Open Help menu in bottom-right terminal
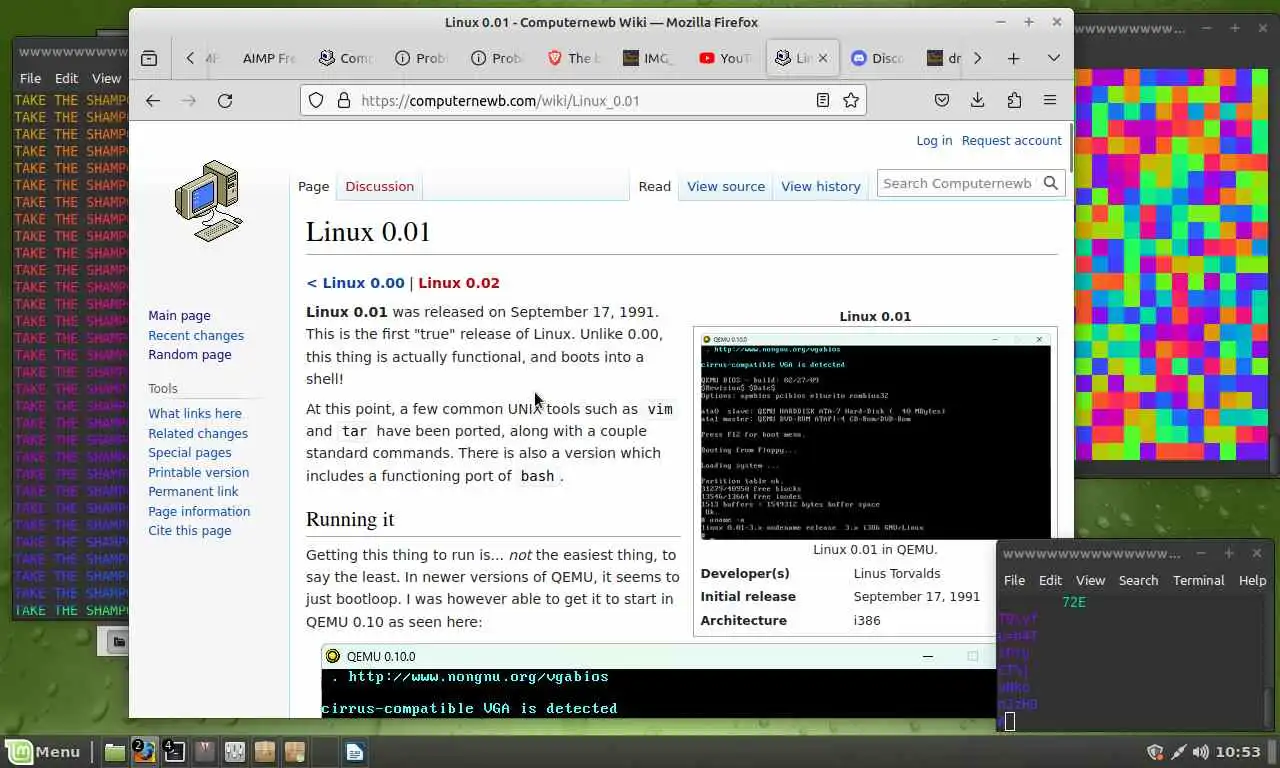1280x768 pixels. point(1252,580)
